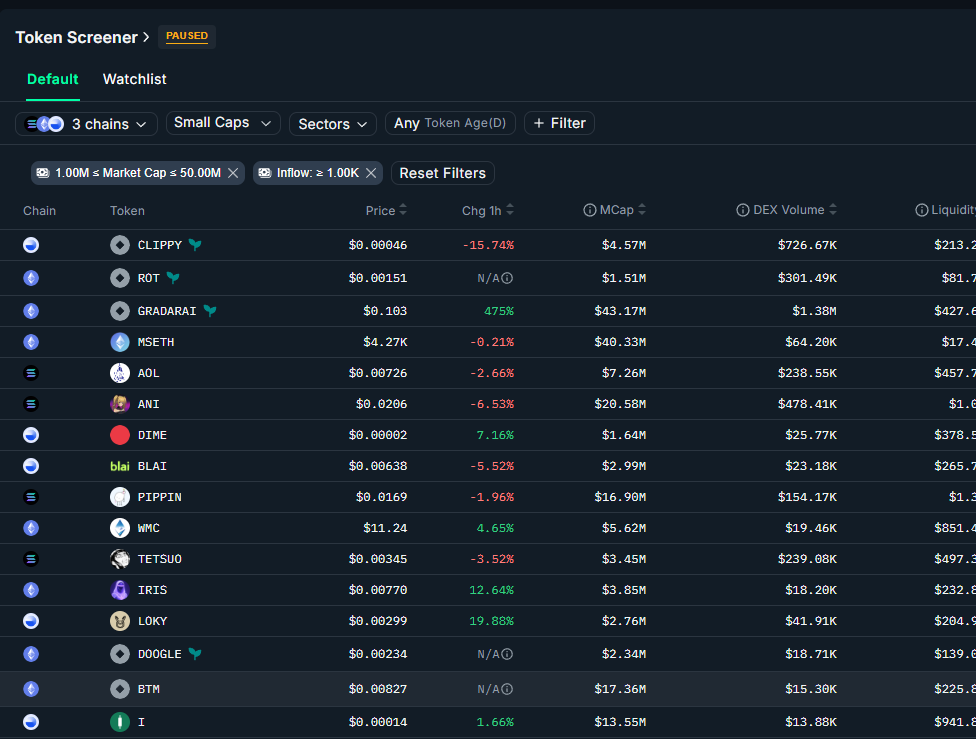976x739 pixels.
Task: Click the sprout icon next to GRADARAI
Action: pos(210,311)
